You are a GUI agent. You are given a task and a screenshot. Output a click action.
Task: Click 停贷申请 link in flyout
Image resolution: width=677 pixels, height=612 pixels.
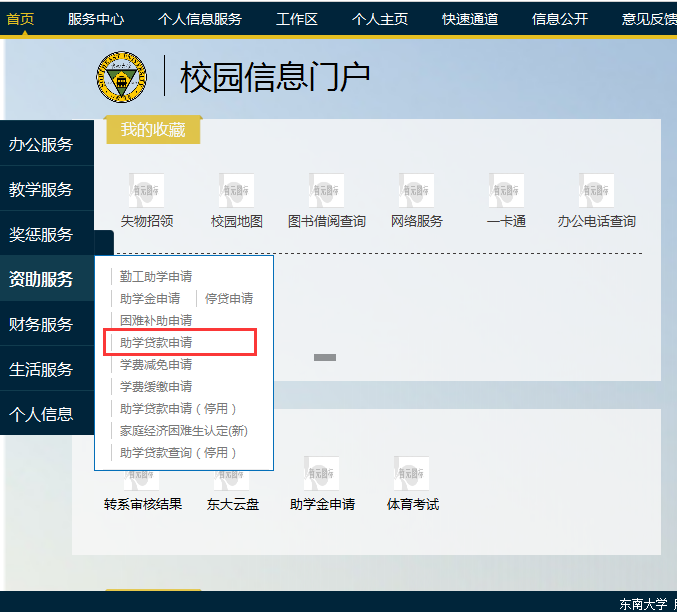coord(229,299)
